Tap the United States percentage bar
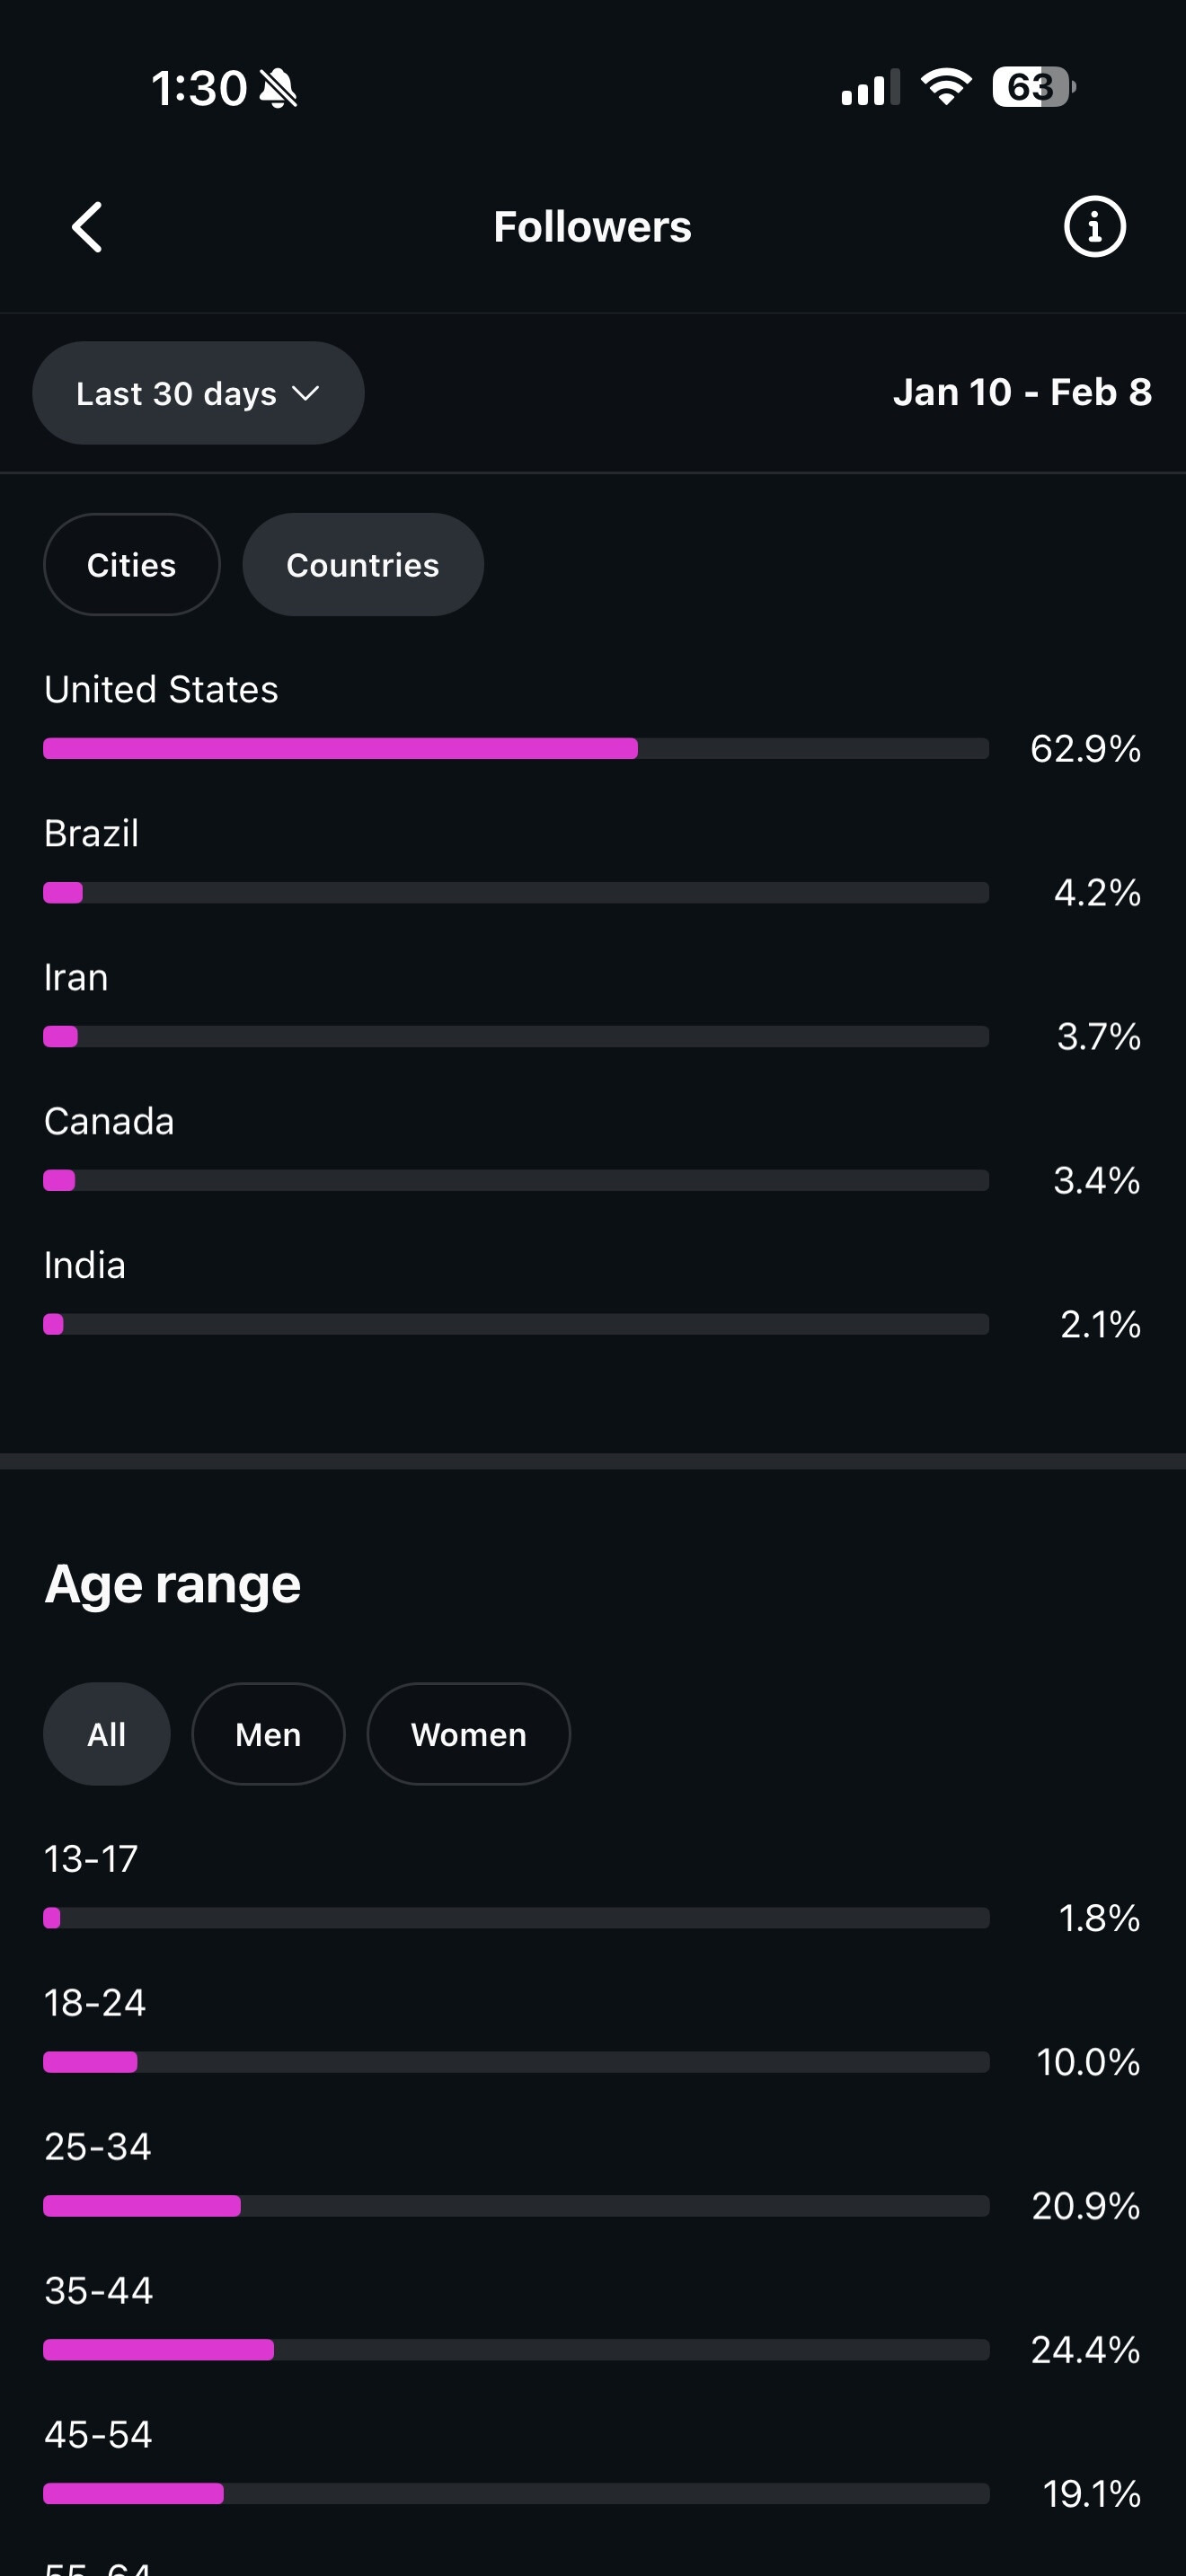1186x2576 pixels. 515,748
